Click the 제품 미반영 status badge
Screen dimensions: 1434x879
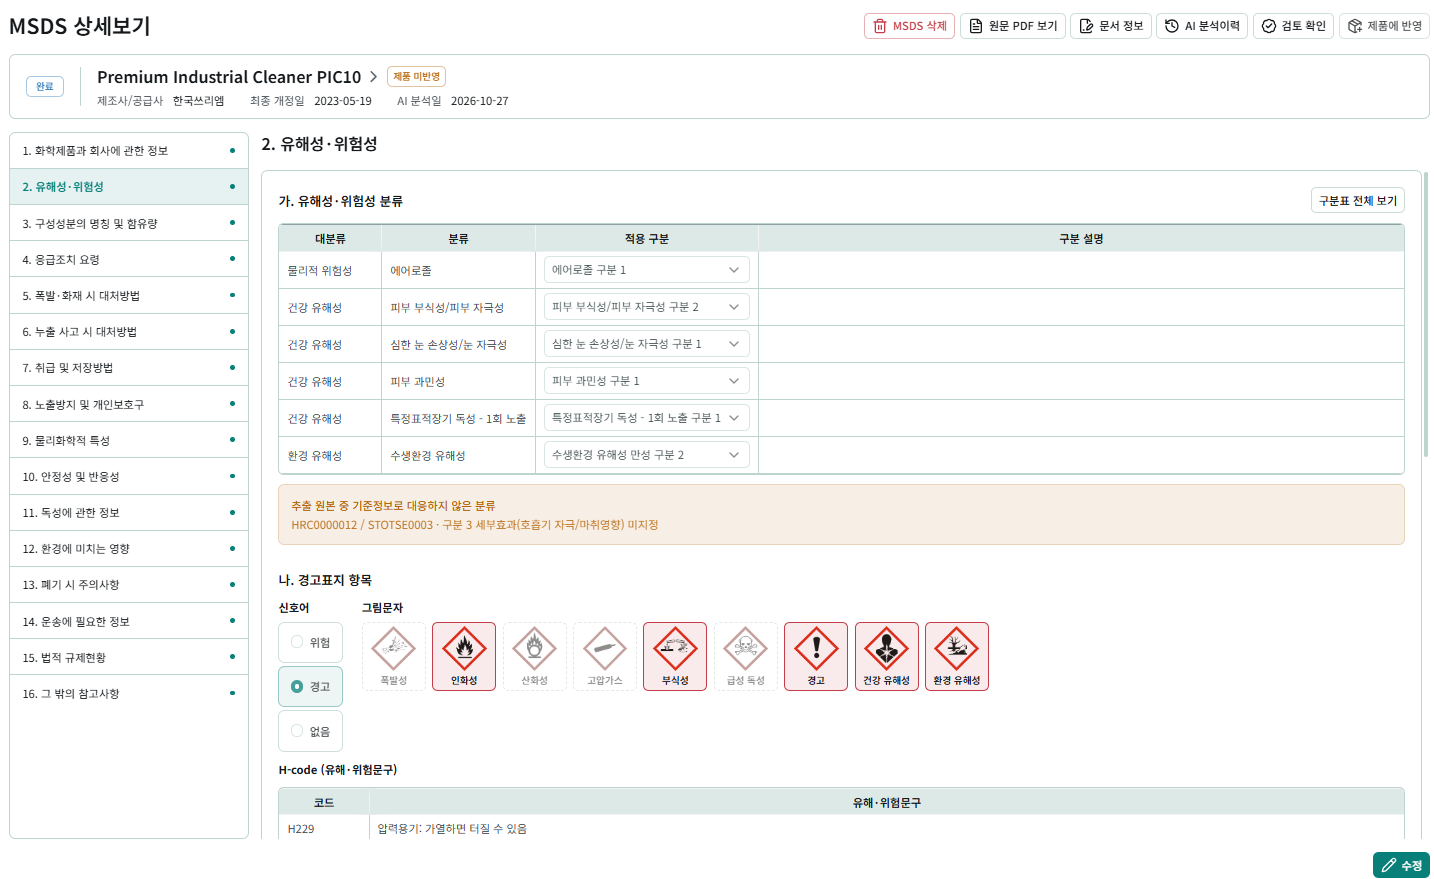point(416,77)
